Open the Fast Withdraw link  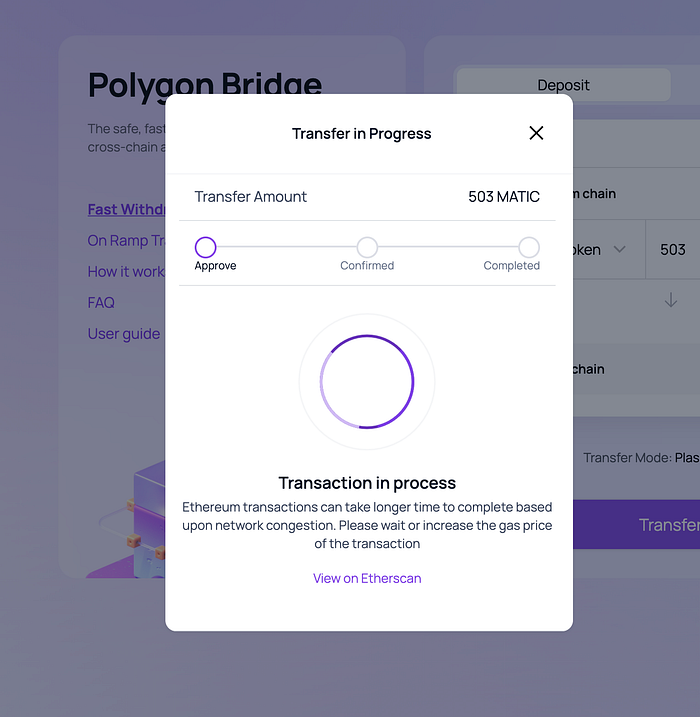point(126,209)
